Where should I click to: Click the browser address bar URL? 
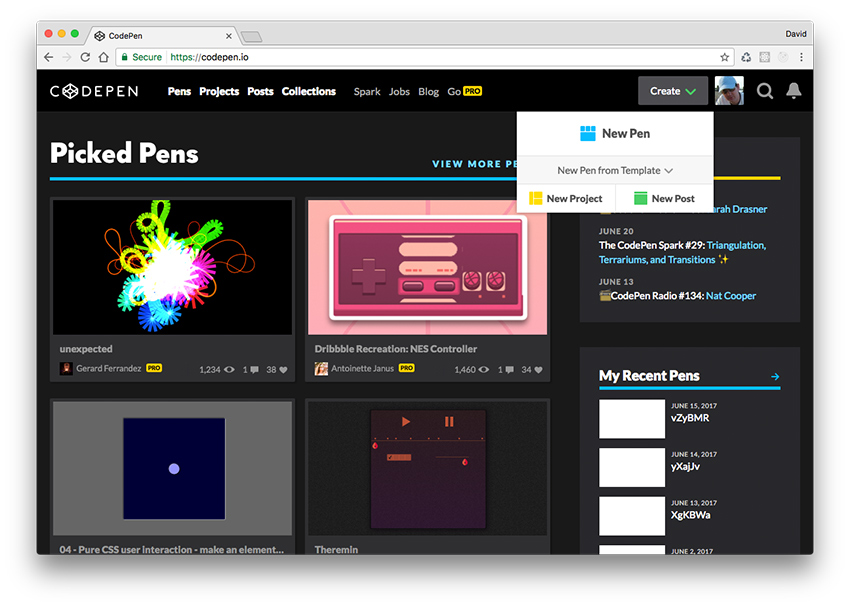tap(209, 57)
